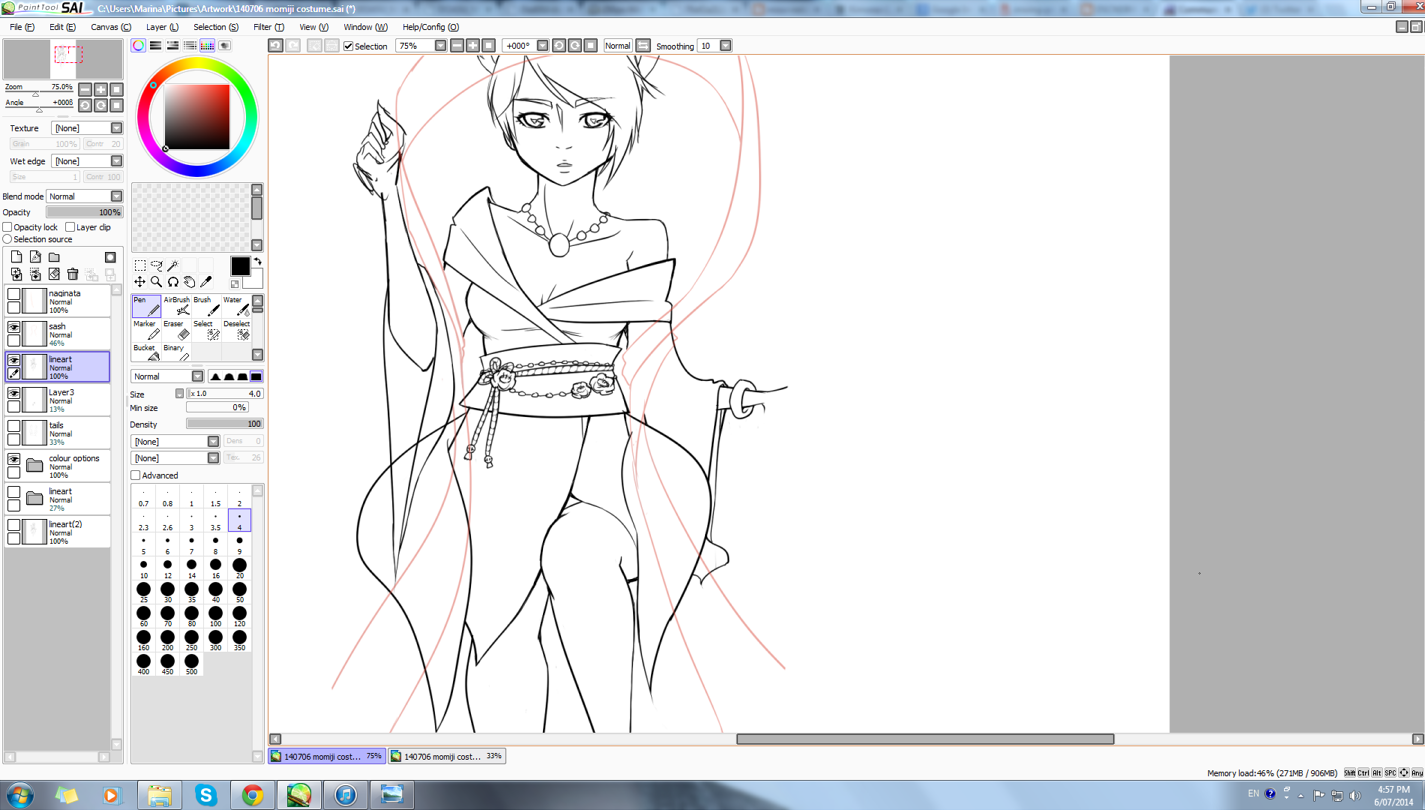This screenshot has width=1425, height=810.
Task: Activate the Eyedropper color picker tool
Action: click(206, 282)
